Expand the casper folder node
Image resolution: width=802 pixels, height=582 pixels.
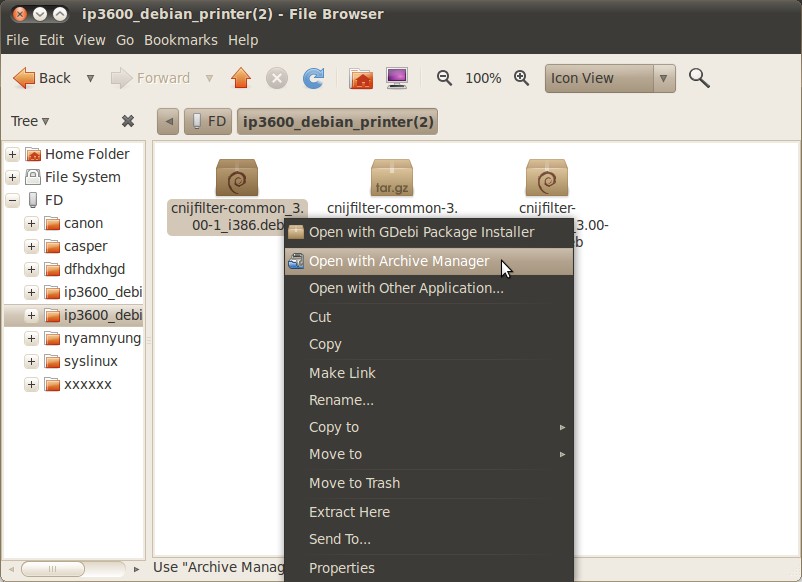(31, 247)
